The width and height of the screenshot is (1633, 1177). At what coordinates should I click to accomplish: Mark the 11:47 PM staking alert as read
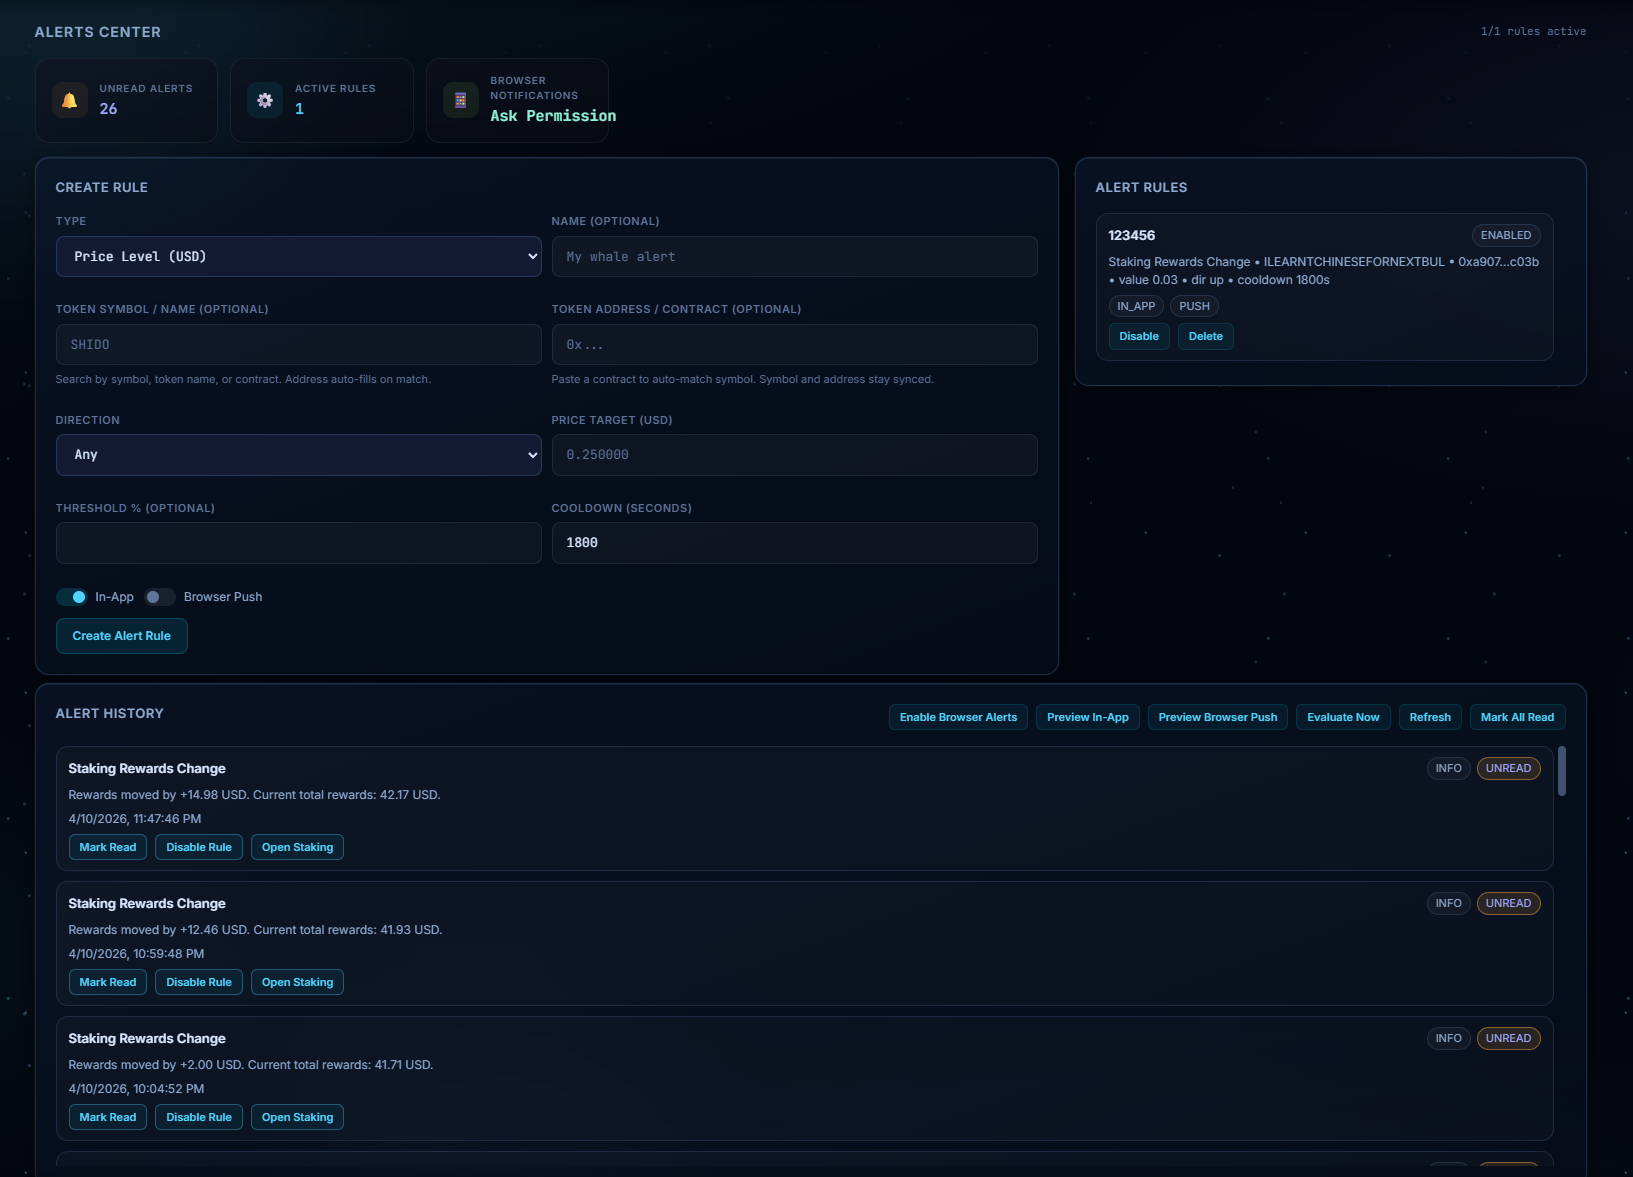[x=107, y=847]
